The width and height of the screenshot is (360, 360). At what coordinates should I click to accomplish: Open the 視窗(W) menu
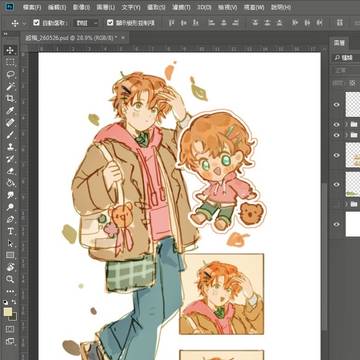point(253,7)
